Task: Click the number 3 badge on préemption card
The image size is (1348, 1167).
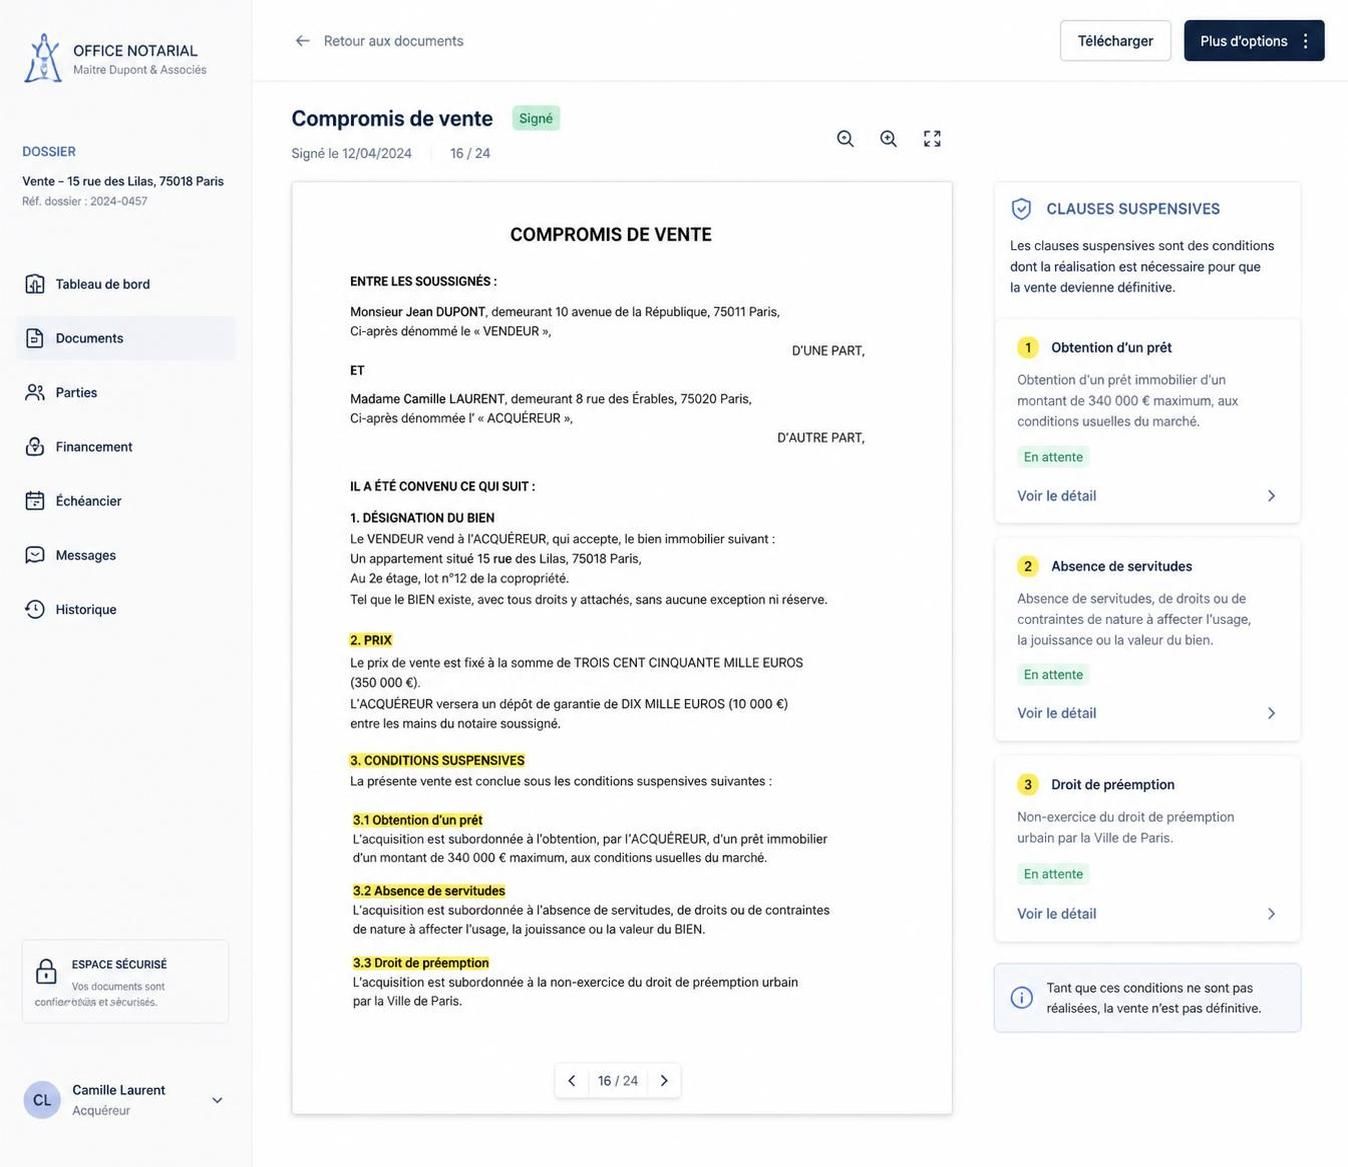Action: 1028,784
